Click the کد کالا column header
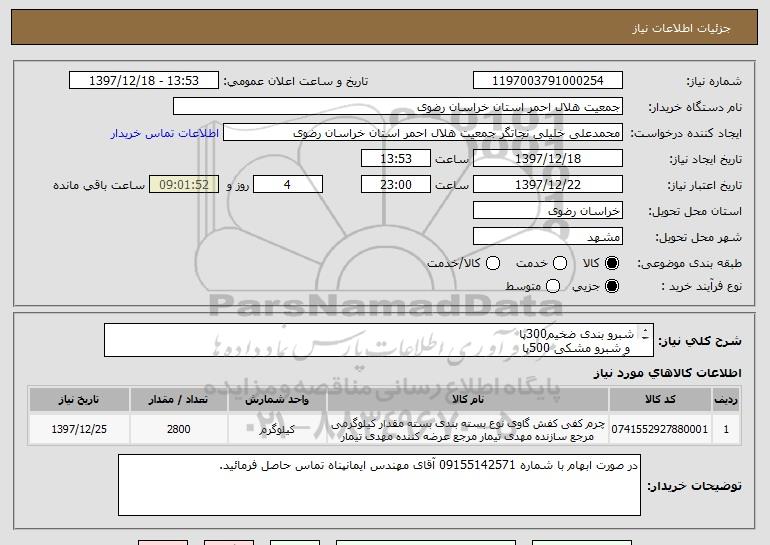Image resolution: width=770 pixels, height=545 pixels. (660, 400)
